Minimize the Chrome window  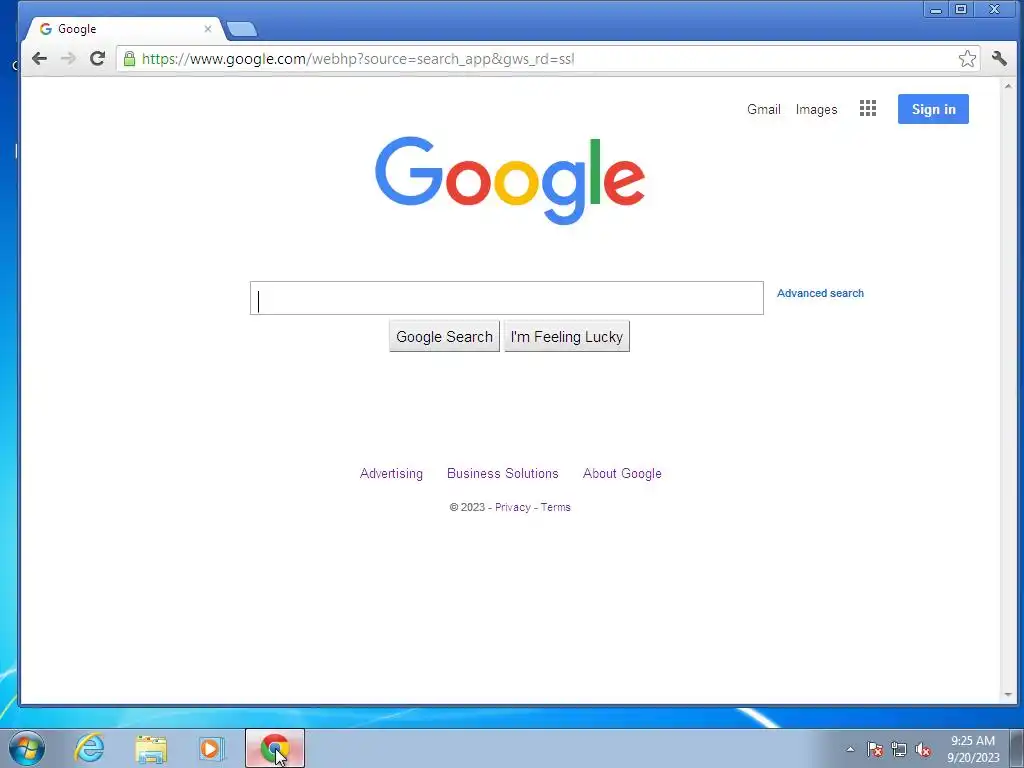[x=936, y=9]
